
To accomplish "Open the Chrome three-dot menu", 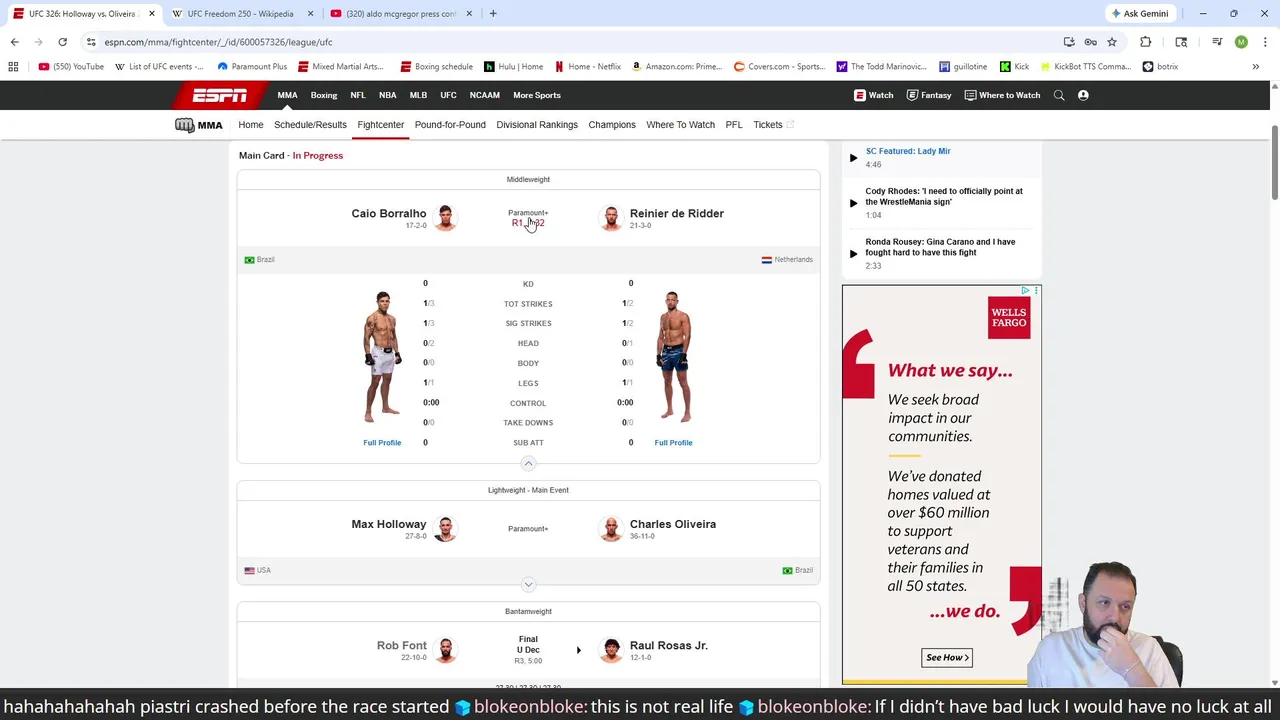I will coord(1265,42).
